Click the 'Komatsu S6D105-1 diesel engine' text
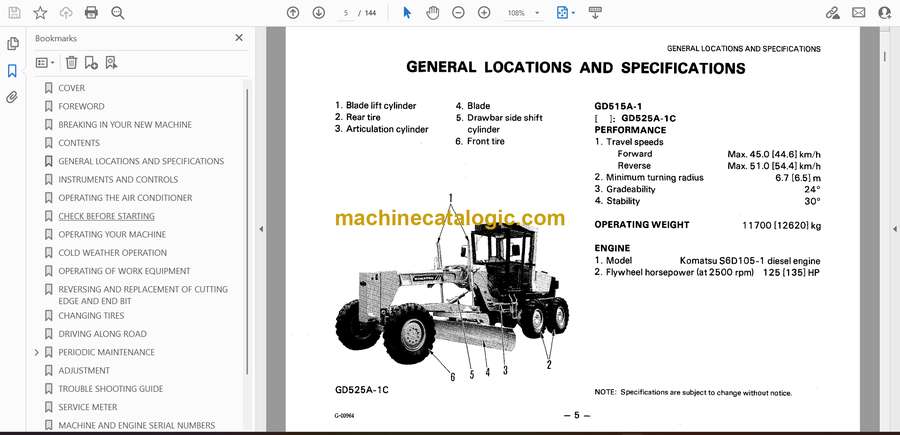The image size is (900, 435). point(750,261)
